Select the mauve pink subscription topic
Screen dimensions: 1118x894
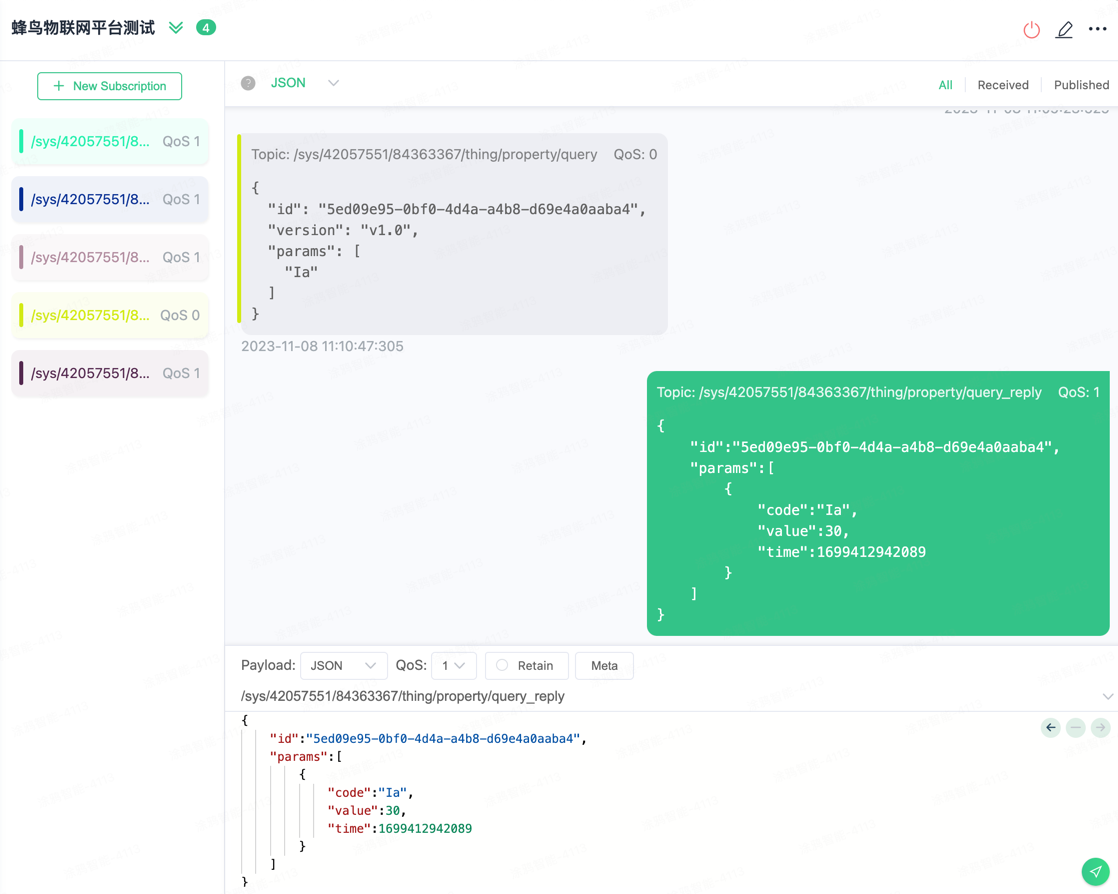coord(111,257)
